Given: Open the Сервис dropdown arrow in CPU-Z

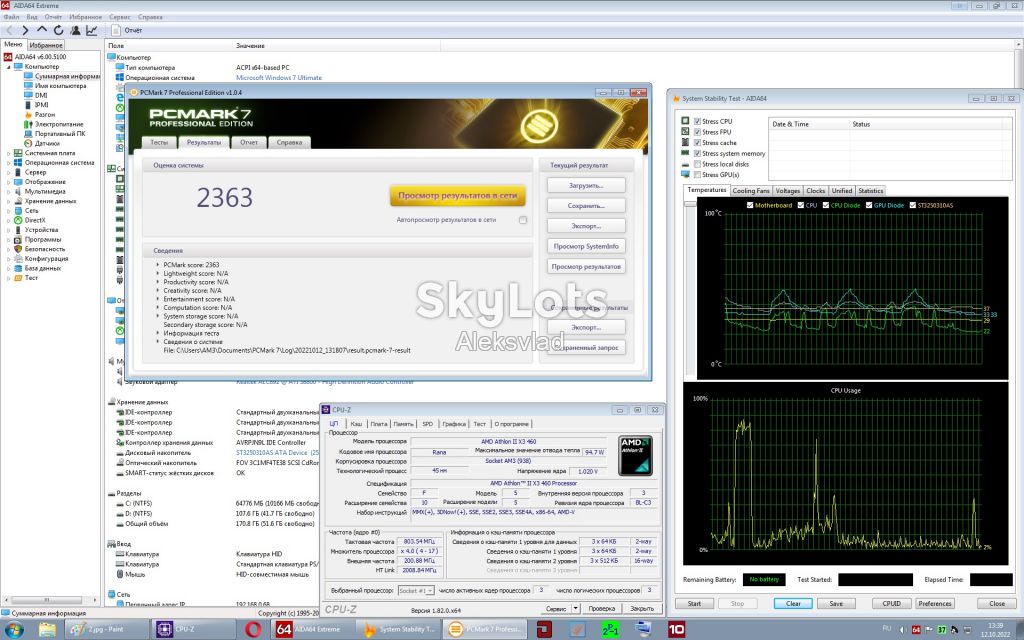Looking at the screenshot, I should tap(575, 608).
